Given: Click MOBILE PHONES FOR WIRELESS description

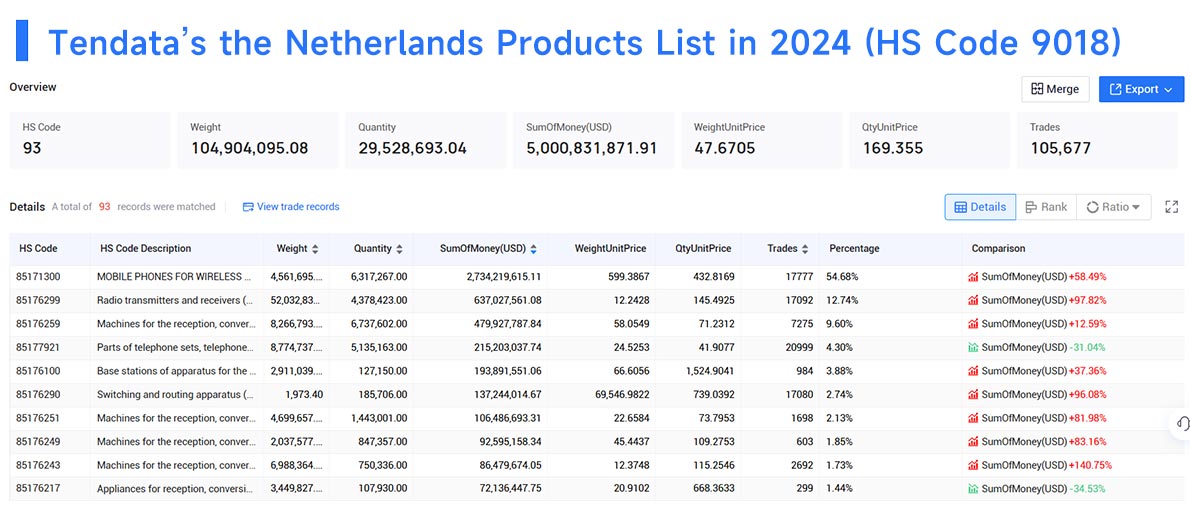Looking at the screenshot, I should click(175, 277).
